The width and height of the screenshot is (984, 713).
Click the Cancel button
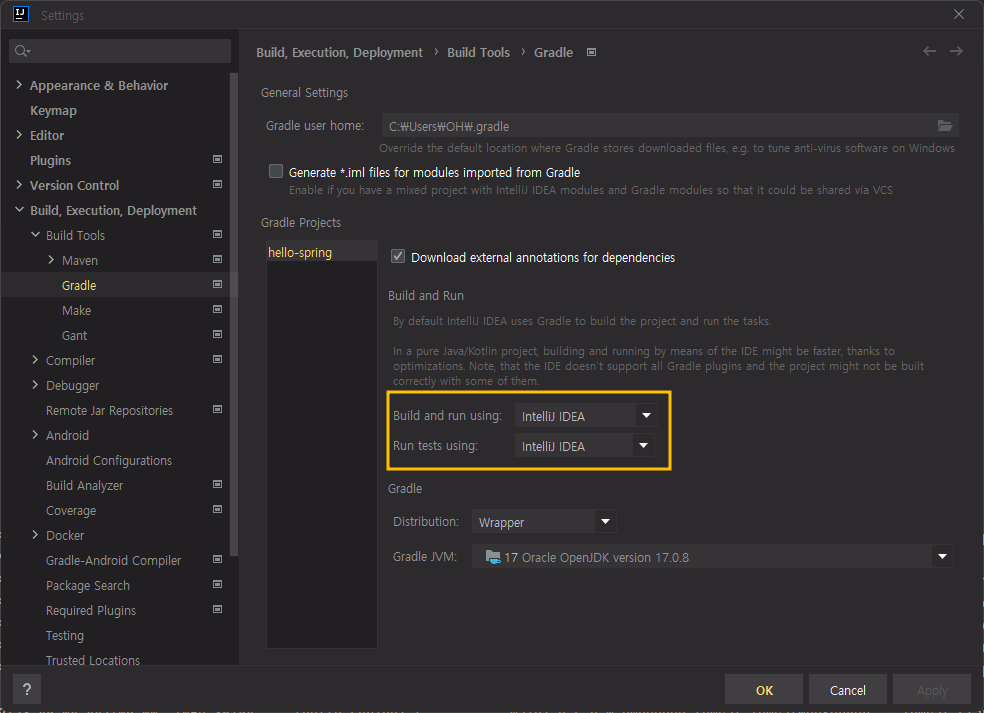[x=847, y=690]
